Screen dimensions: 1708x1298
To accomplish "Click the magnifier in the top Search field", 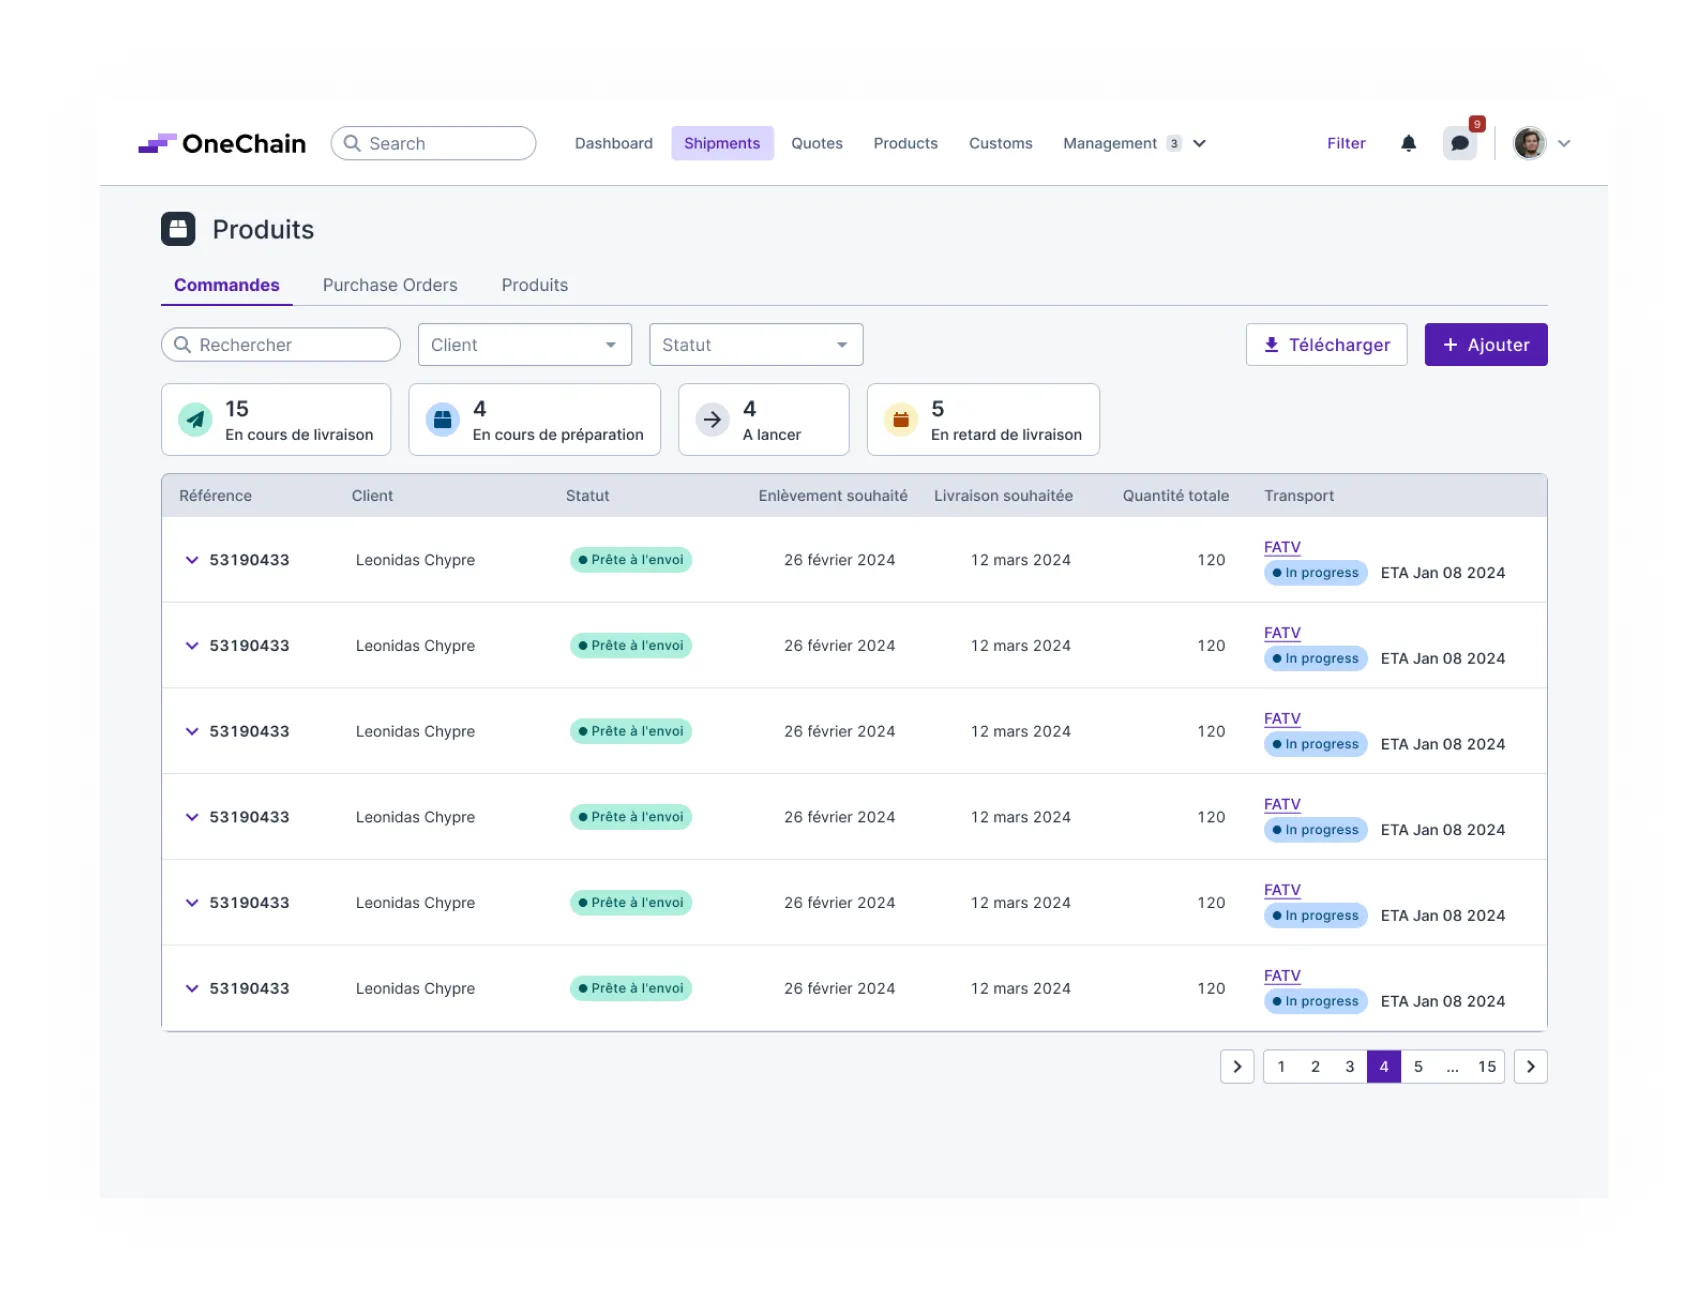I will 352,143.
